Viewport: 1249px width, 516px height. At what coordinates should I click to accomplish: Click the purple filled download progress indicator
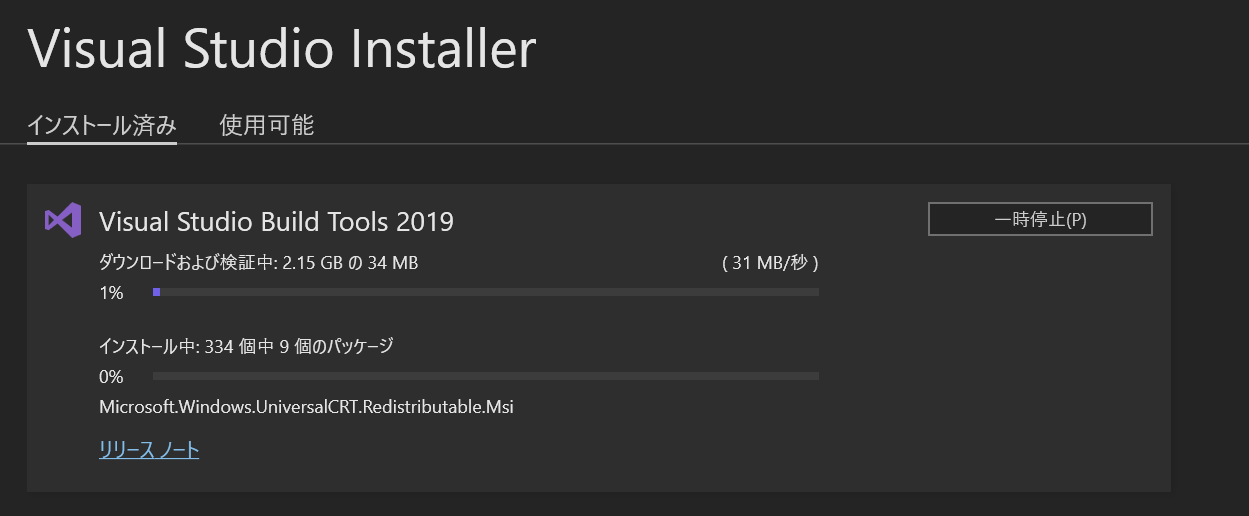click(156, 292)
